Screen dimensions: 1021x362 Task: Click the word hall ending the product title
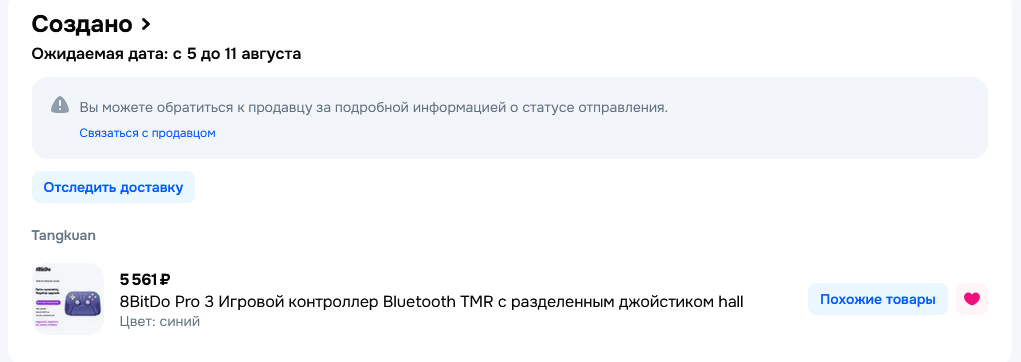click(730, 301)
